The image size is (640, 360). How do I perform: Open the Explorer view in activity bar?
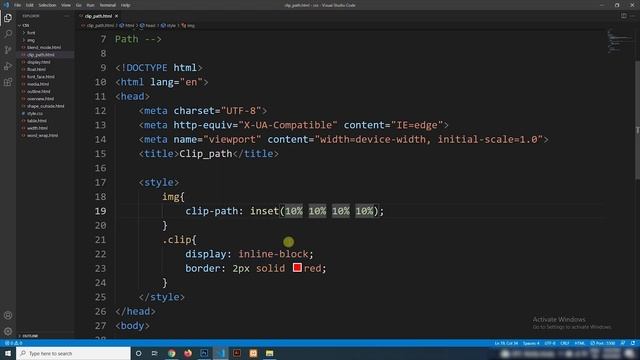(x=8, y=18)
